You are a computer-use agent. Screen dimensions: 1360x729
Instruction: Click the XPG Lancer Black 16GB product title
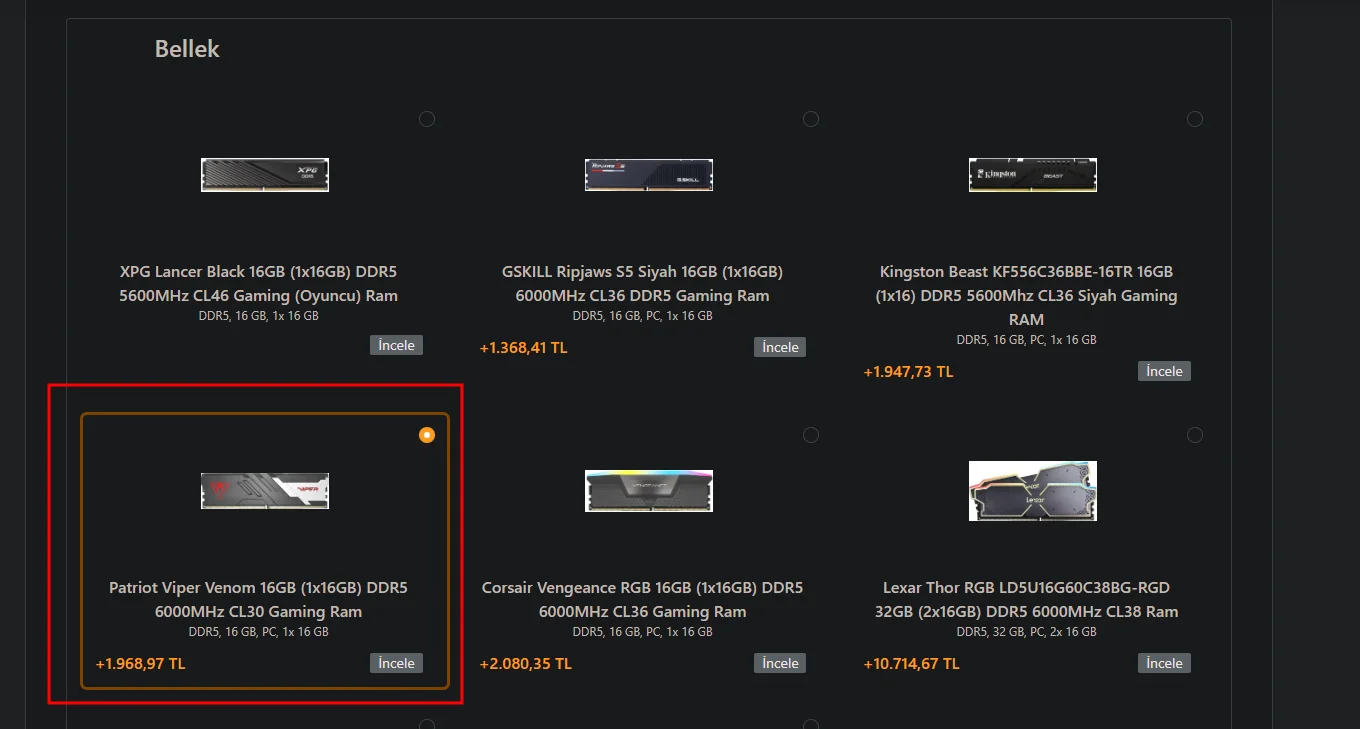259,284
